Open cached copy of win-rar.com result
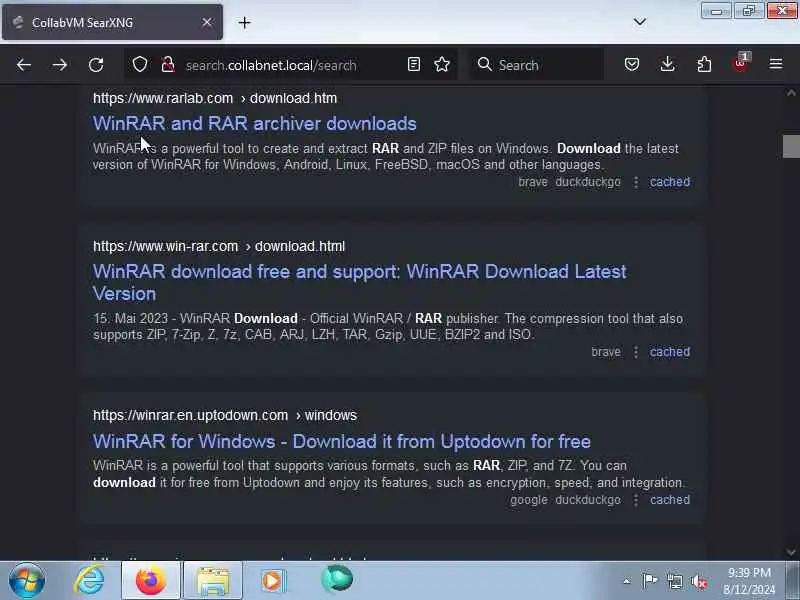Image resolution: width=800 pixels, height=600 pixels. coord(669,352)
